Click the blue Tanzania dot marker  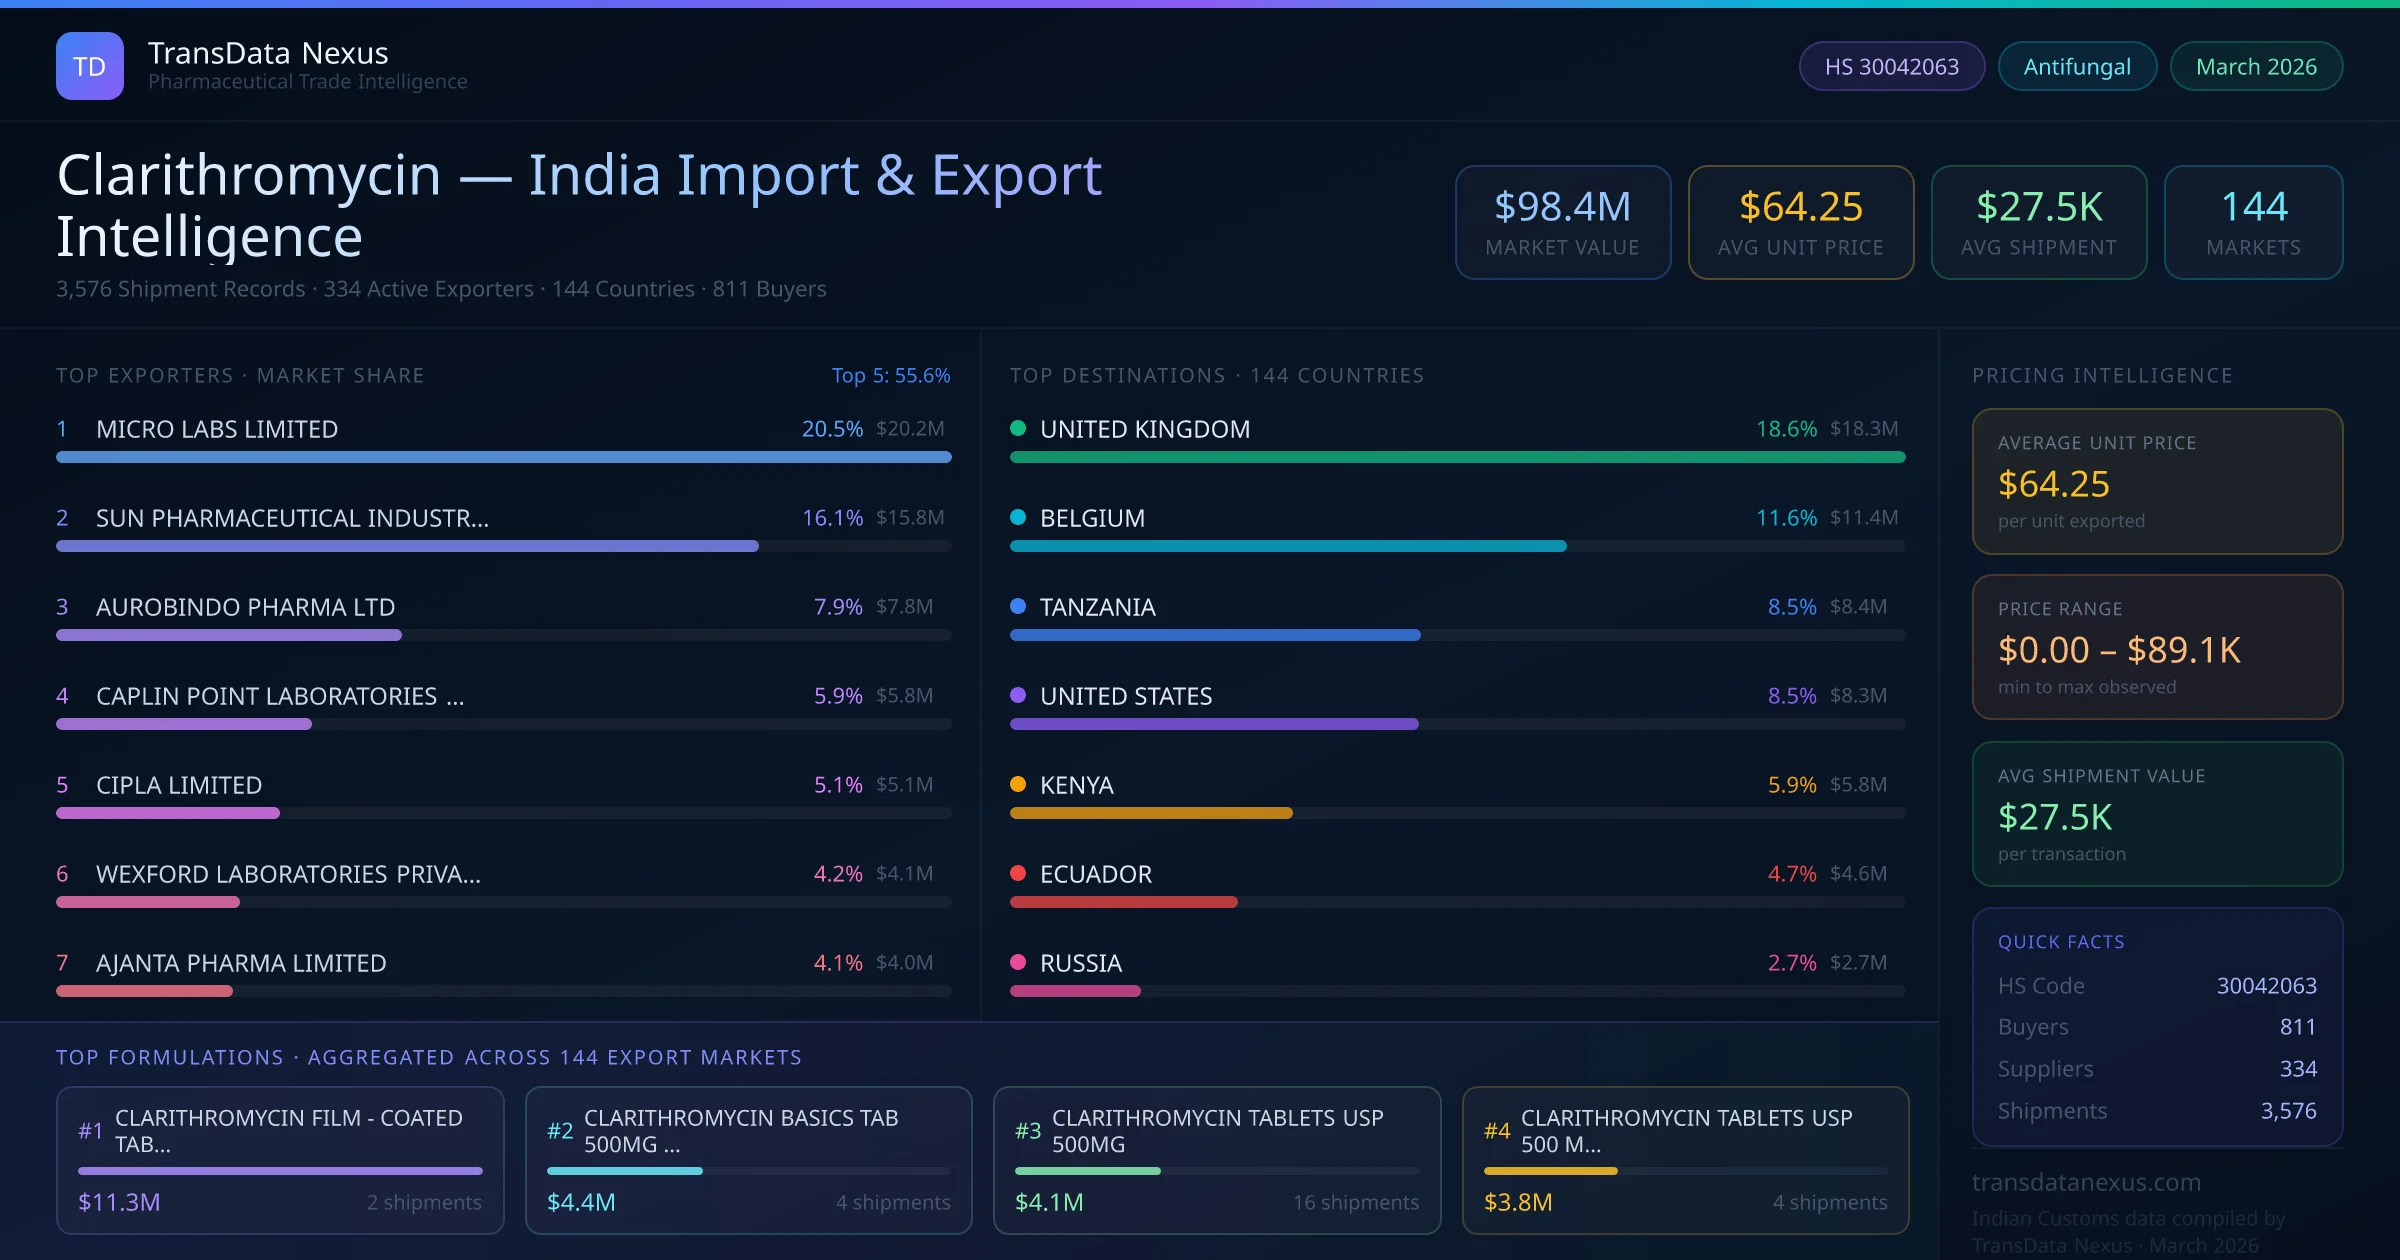click(1018, 607)
